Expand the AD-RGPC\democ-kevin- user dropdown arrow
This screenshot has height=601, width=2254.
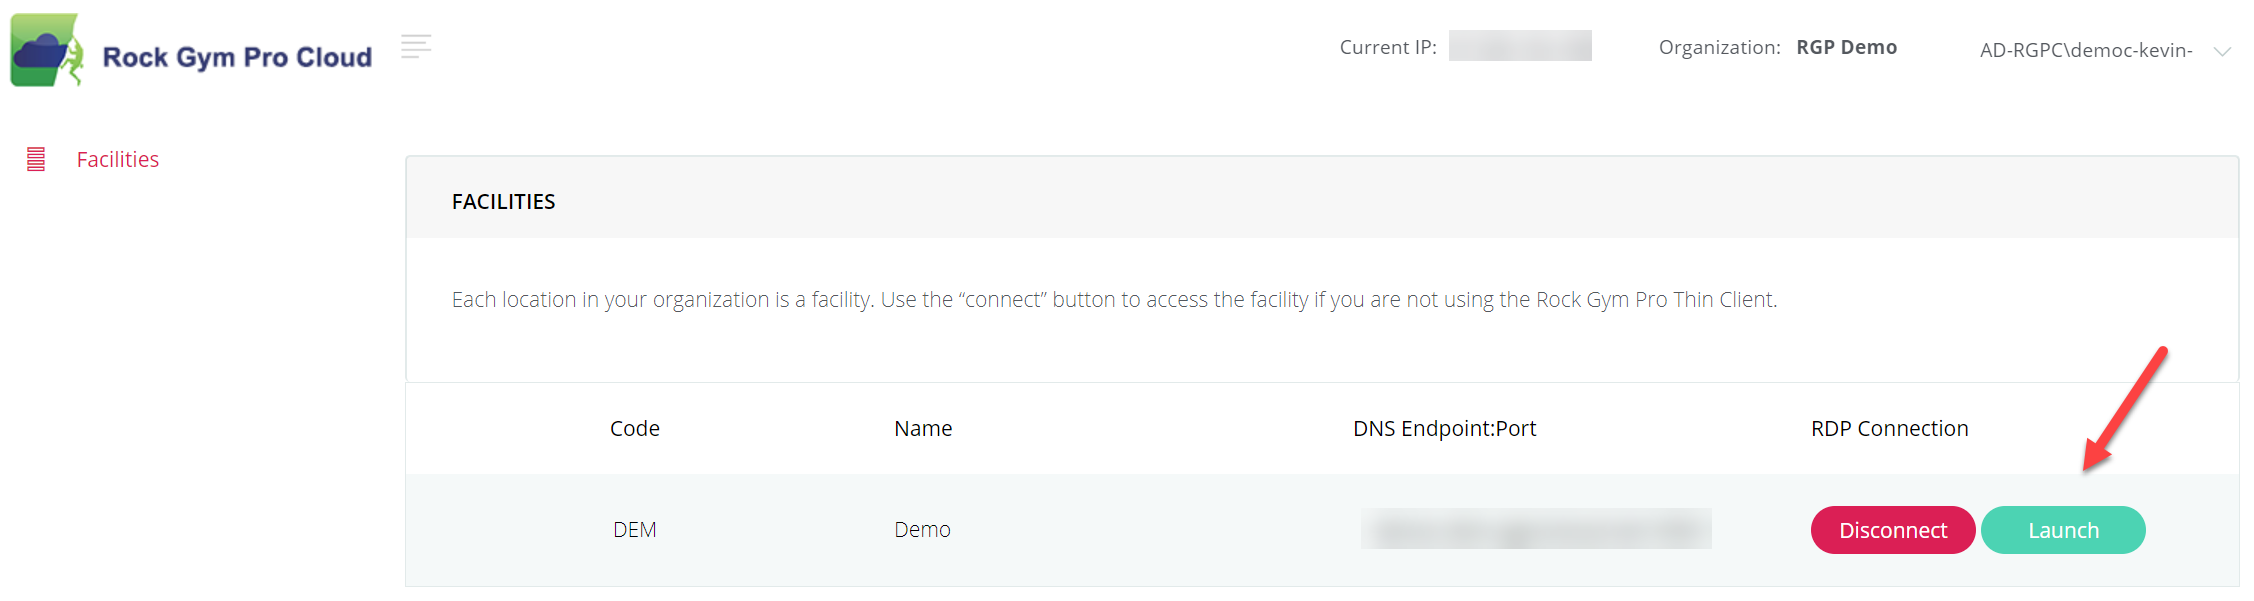[x=2222, y=51]
